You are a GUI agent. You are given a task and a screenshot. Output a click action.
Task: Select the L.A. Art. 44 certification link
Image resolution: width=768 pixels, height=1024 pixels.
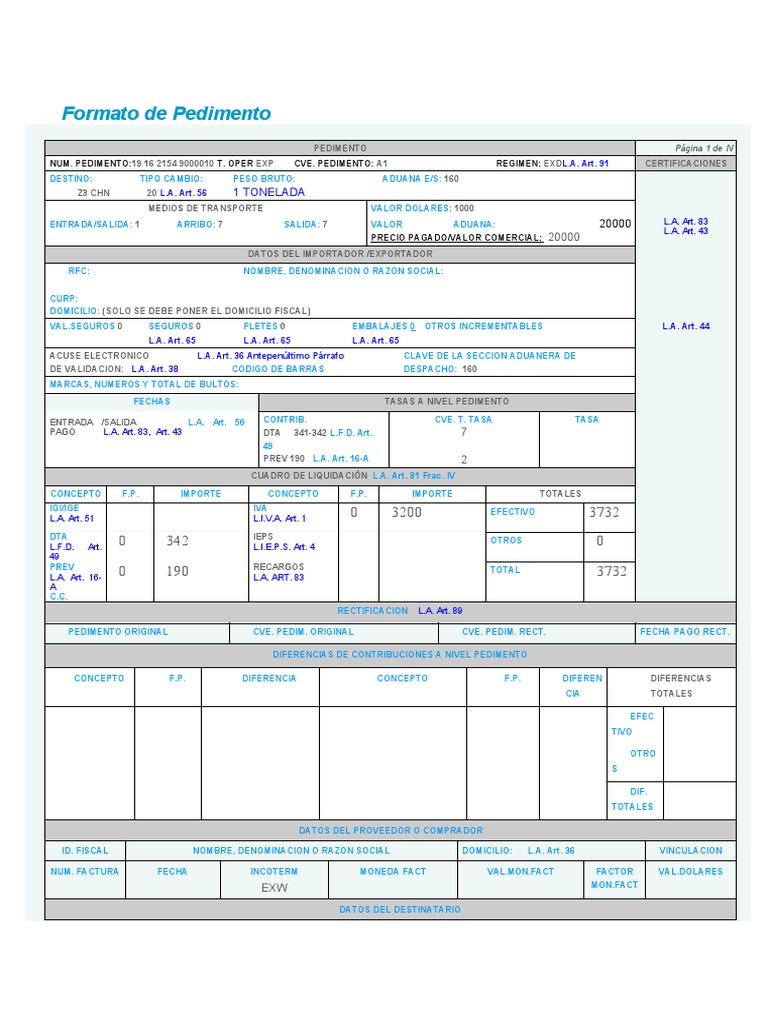pos(686,326)
